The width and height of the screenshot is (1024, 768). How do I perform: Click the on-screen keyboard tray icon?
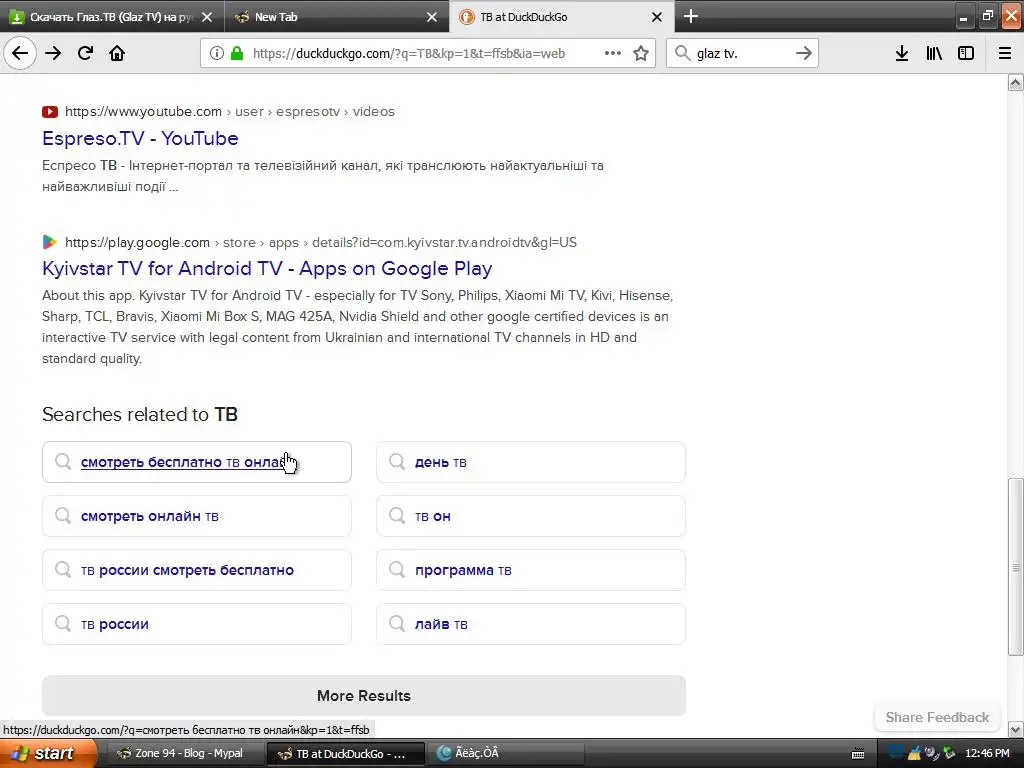pyautogui.click(x=857, y=754)
